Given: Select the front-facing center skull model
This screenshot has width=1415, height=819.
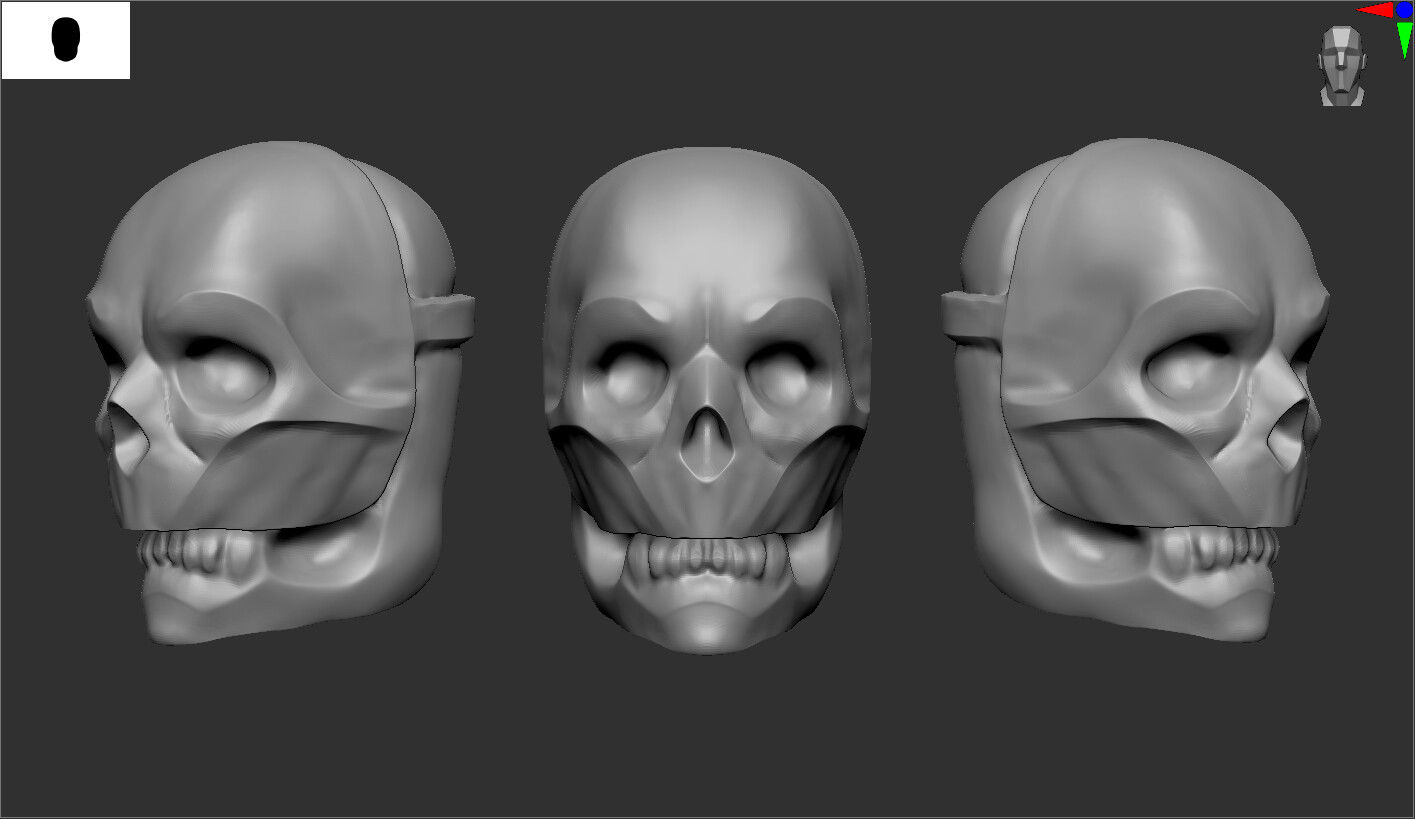Looking at the screenshot, I should click(x=706, y=400).
